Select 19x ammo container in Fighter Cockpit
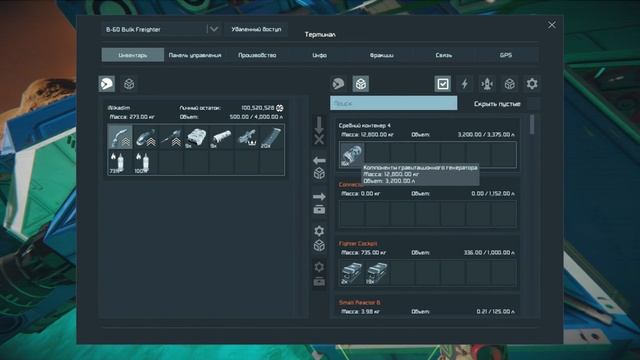 click(x=377, y=273)
